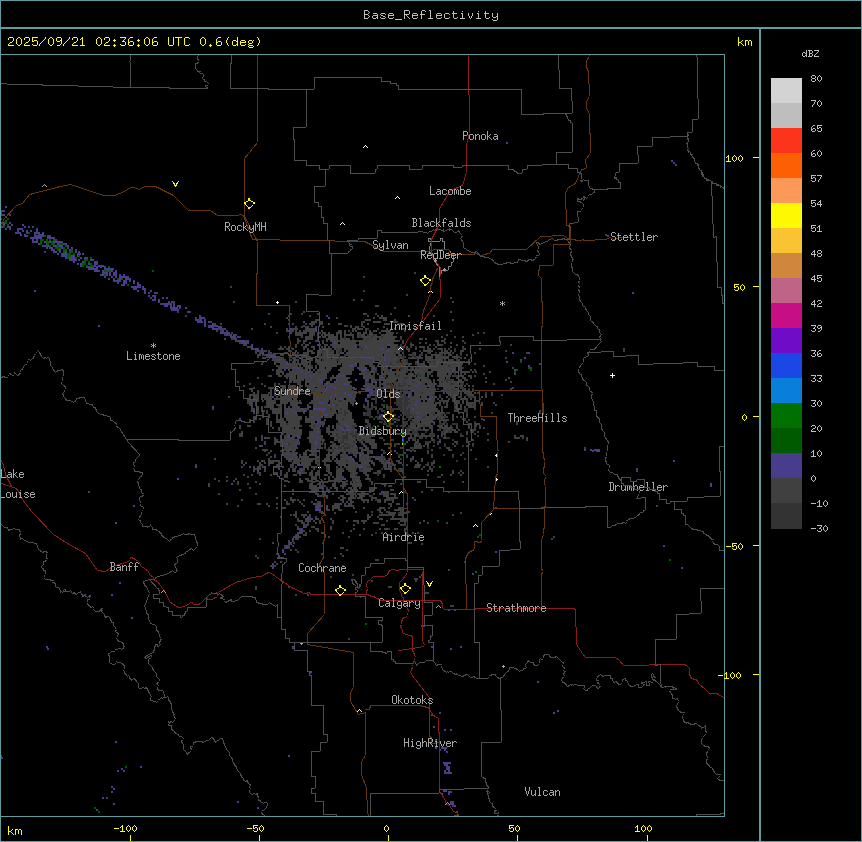Click the UTC timestamp in the header
862x842 pixels.
coord(134,42)
